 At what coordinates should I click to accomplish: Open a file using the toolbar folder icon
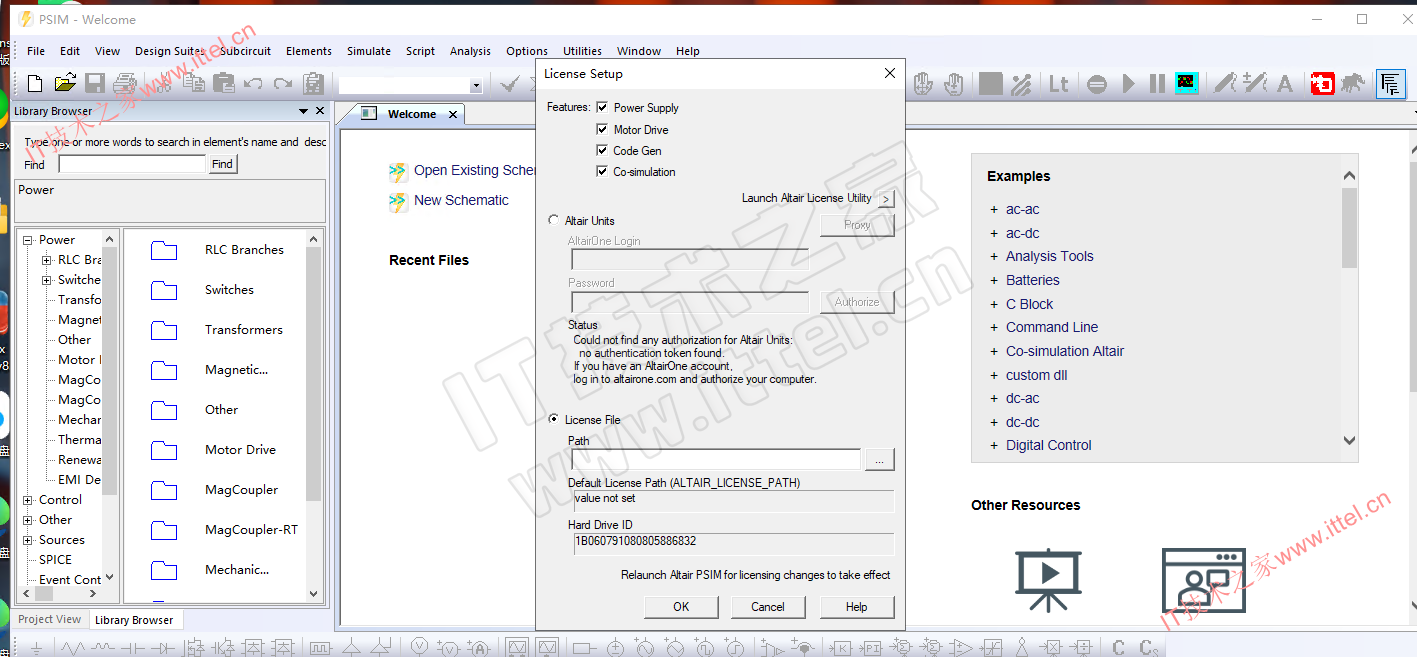65,84
